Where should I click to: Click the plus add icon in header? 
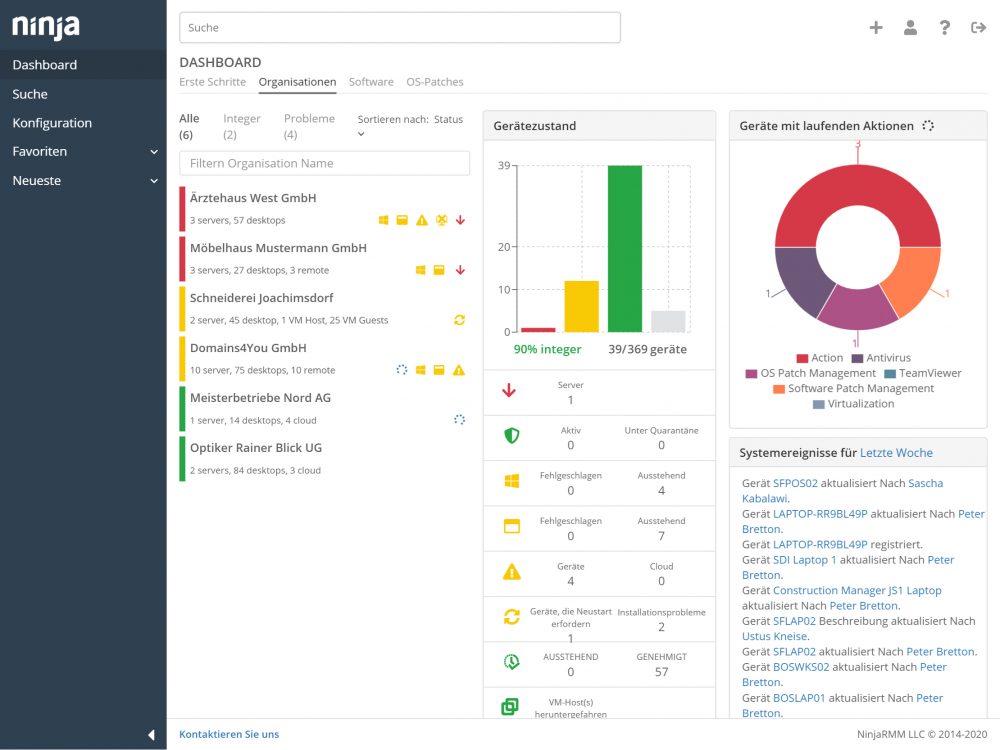(x=876, y=27)
